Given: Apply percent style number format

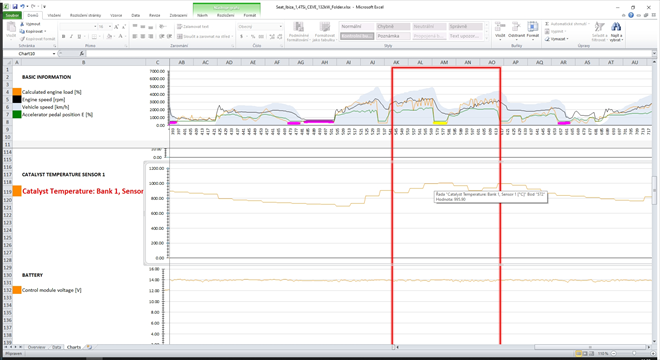Looking at the screenshot, I should (253, 37).
